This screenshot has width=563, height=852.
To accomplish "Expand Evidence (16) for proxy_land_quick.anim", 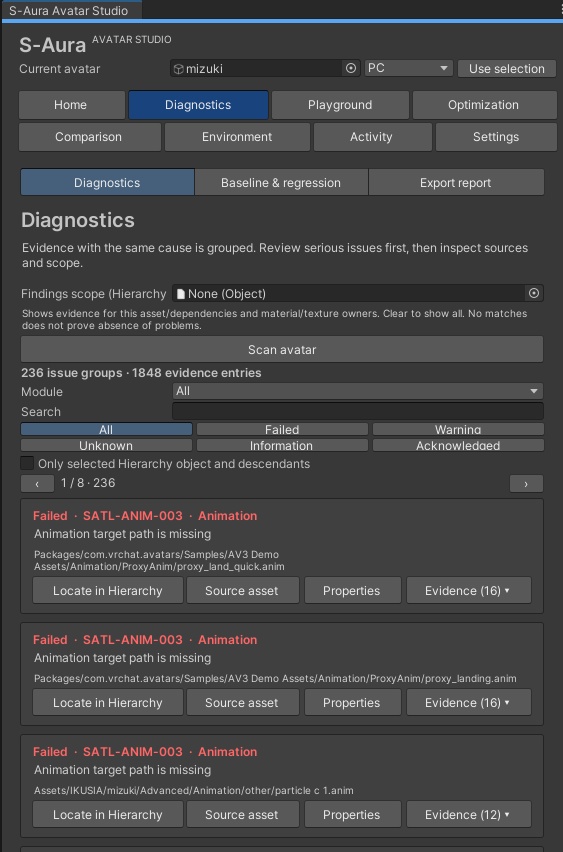I will [468, 591].
